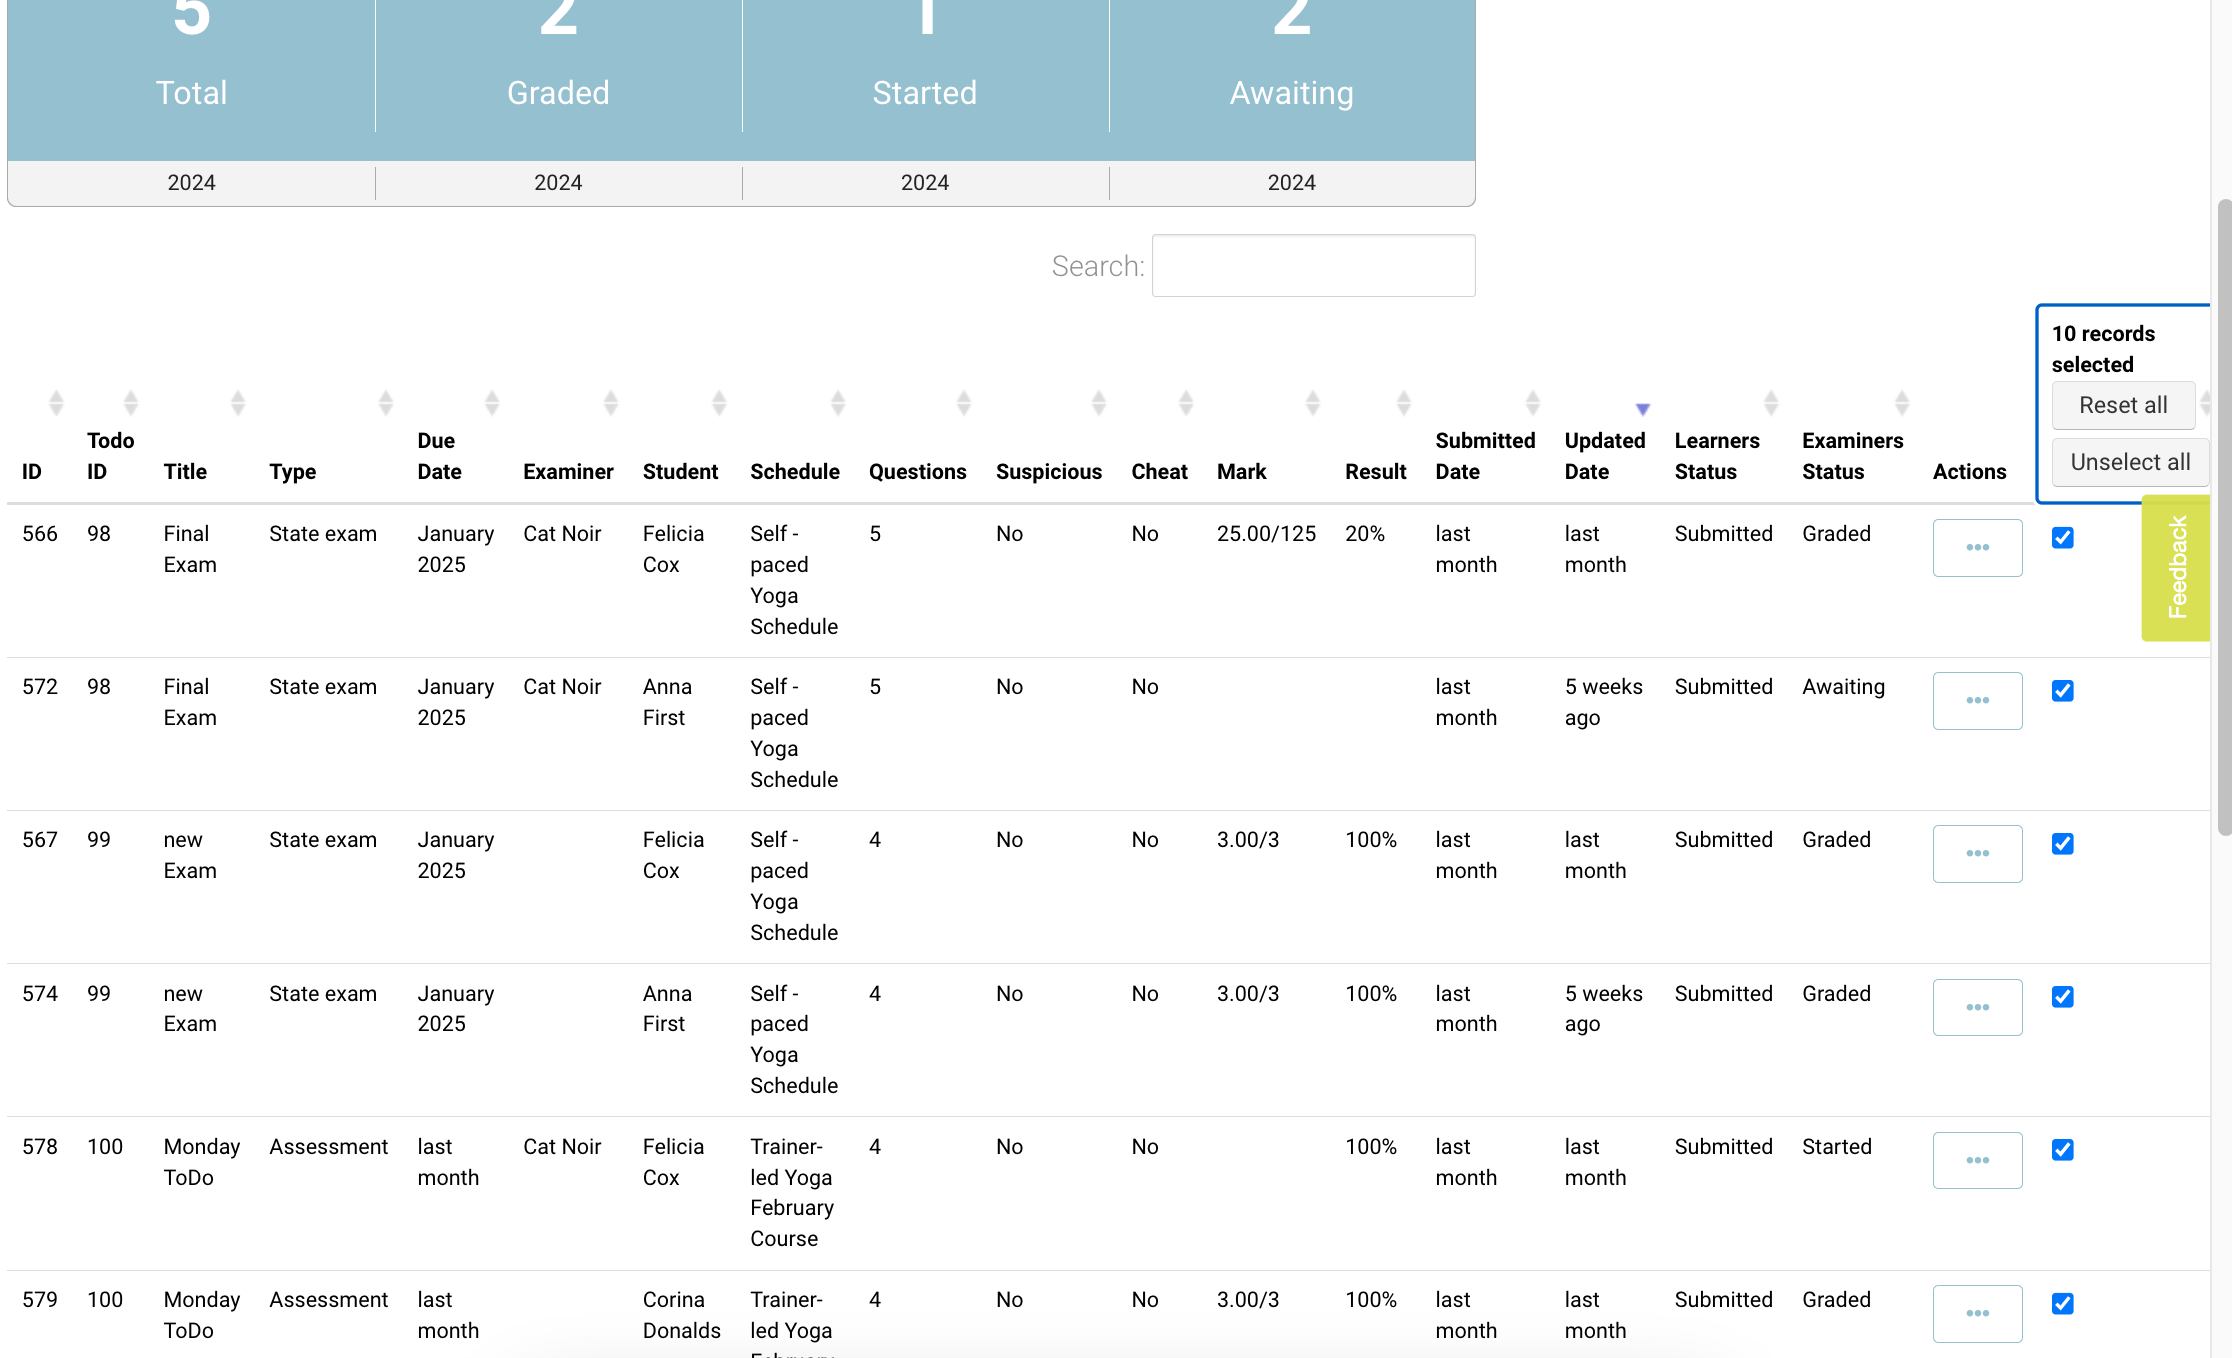Sort the table by Questions column
The height and width of the screenshot is (1358, 2232).
[x=963, y=402]
